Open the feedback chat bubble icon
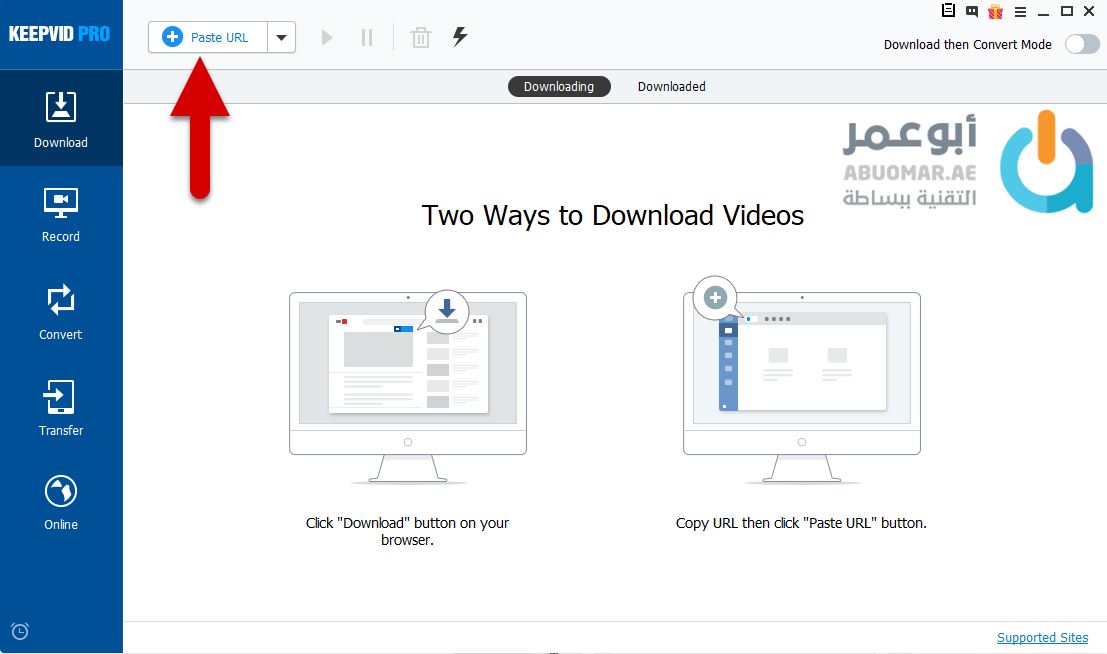 tap(972, 12)
